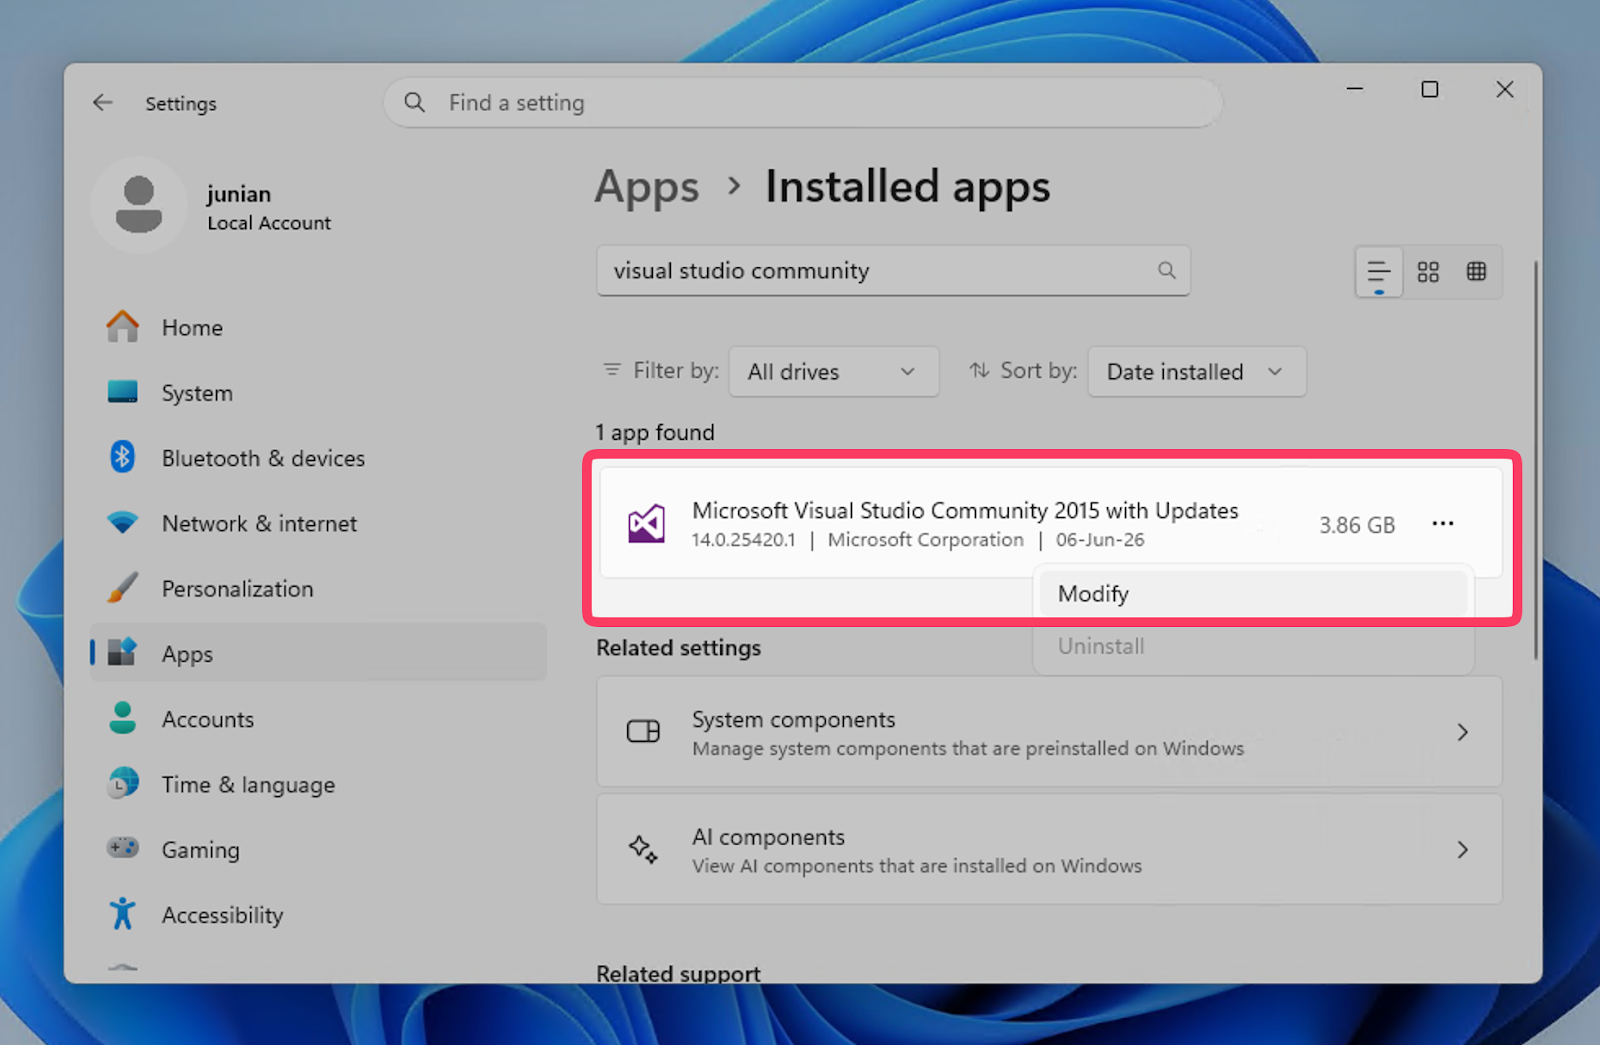
Task: Expand System components with its chevron
Action: coord(1462,732)
